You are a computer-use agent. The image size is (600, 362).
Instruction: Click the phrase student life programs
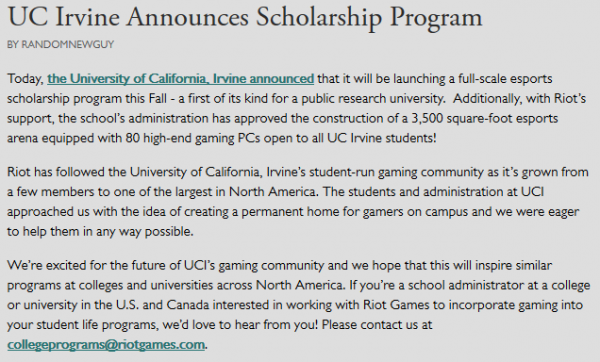[x=95, y=325]
